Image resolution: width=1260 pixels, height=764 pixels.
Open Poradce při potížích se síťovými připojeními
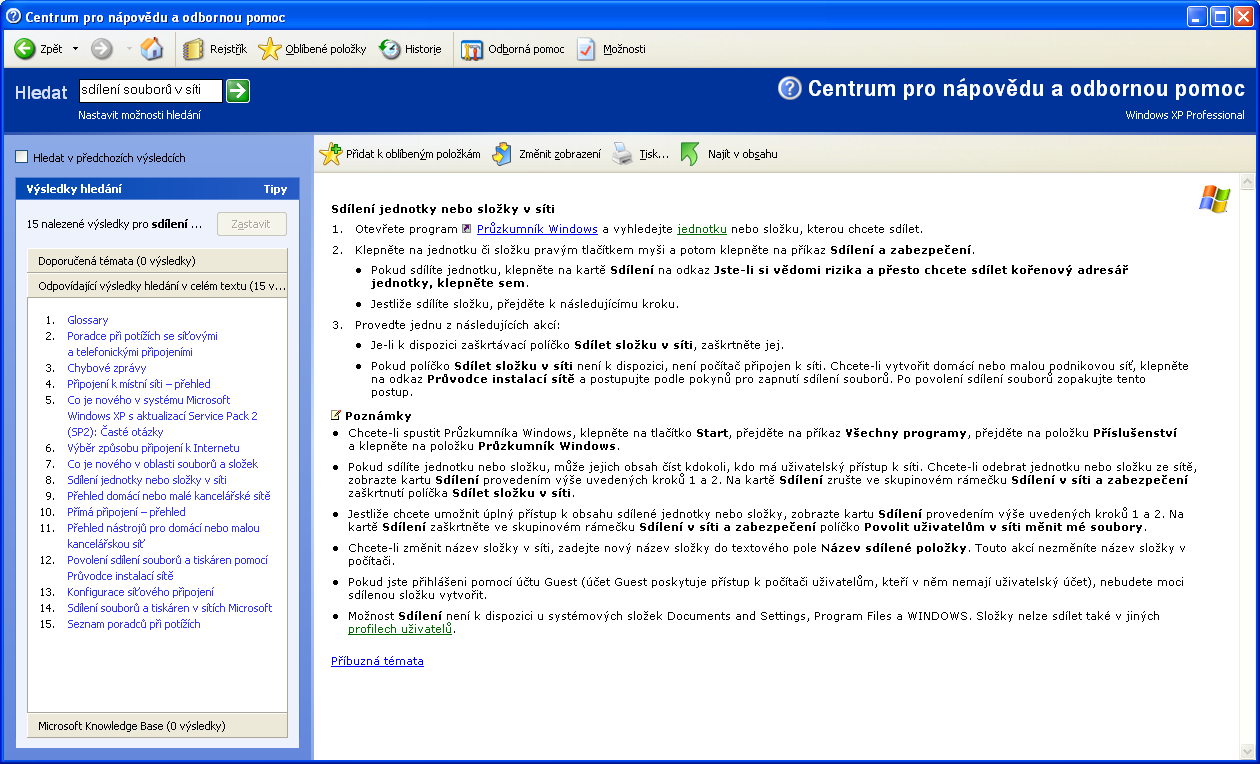[142, 344]
